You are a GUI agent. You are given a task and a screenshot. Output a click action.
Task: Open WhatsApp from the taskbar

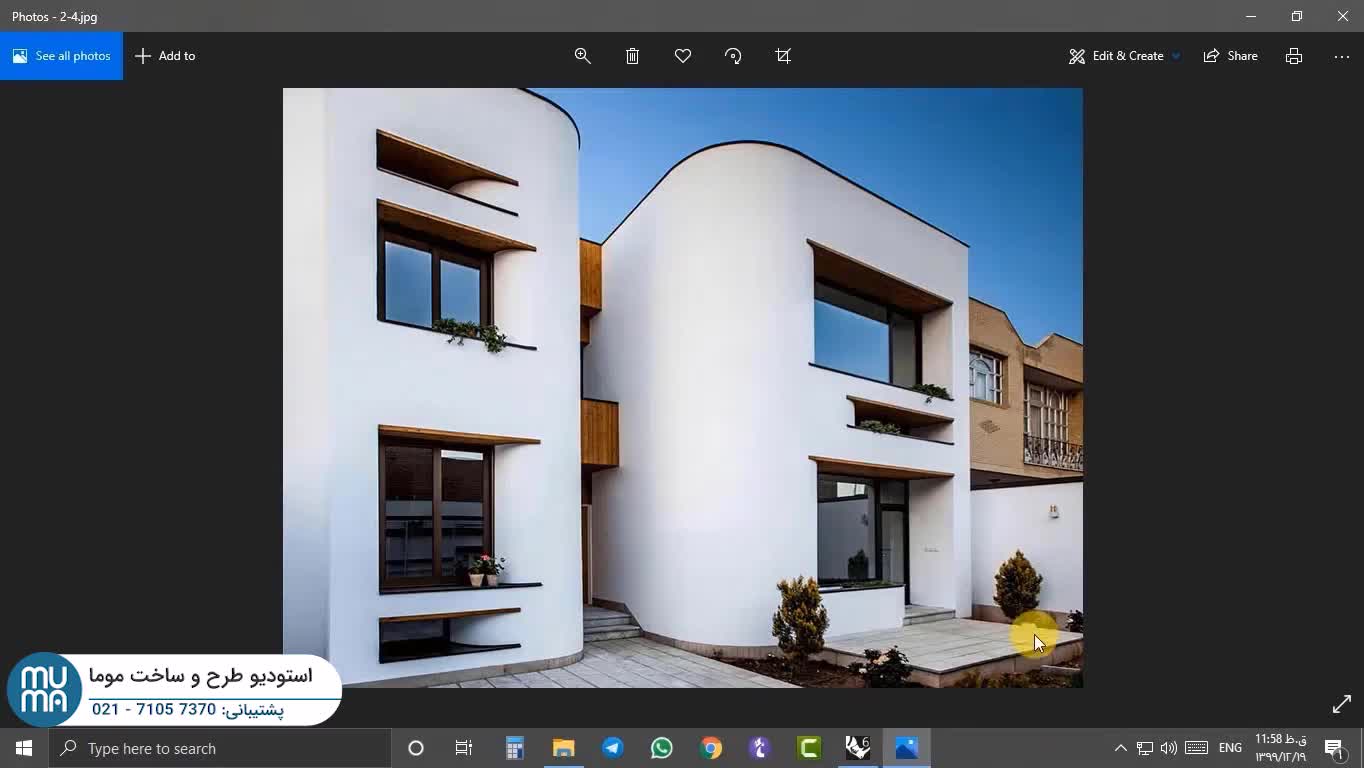(661, 748)
